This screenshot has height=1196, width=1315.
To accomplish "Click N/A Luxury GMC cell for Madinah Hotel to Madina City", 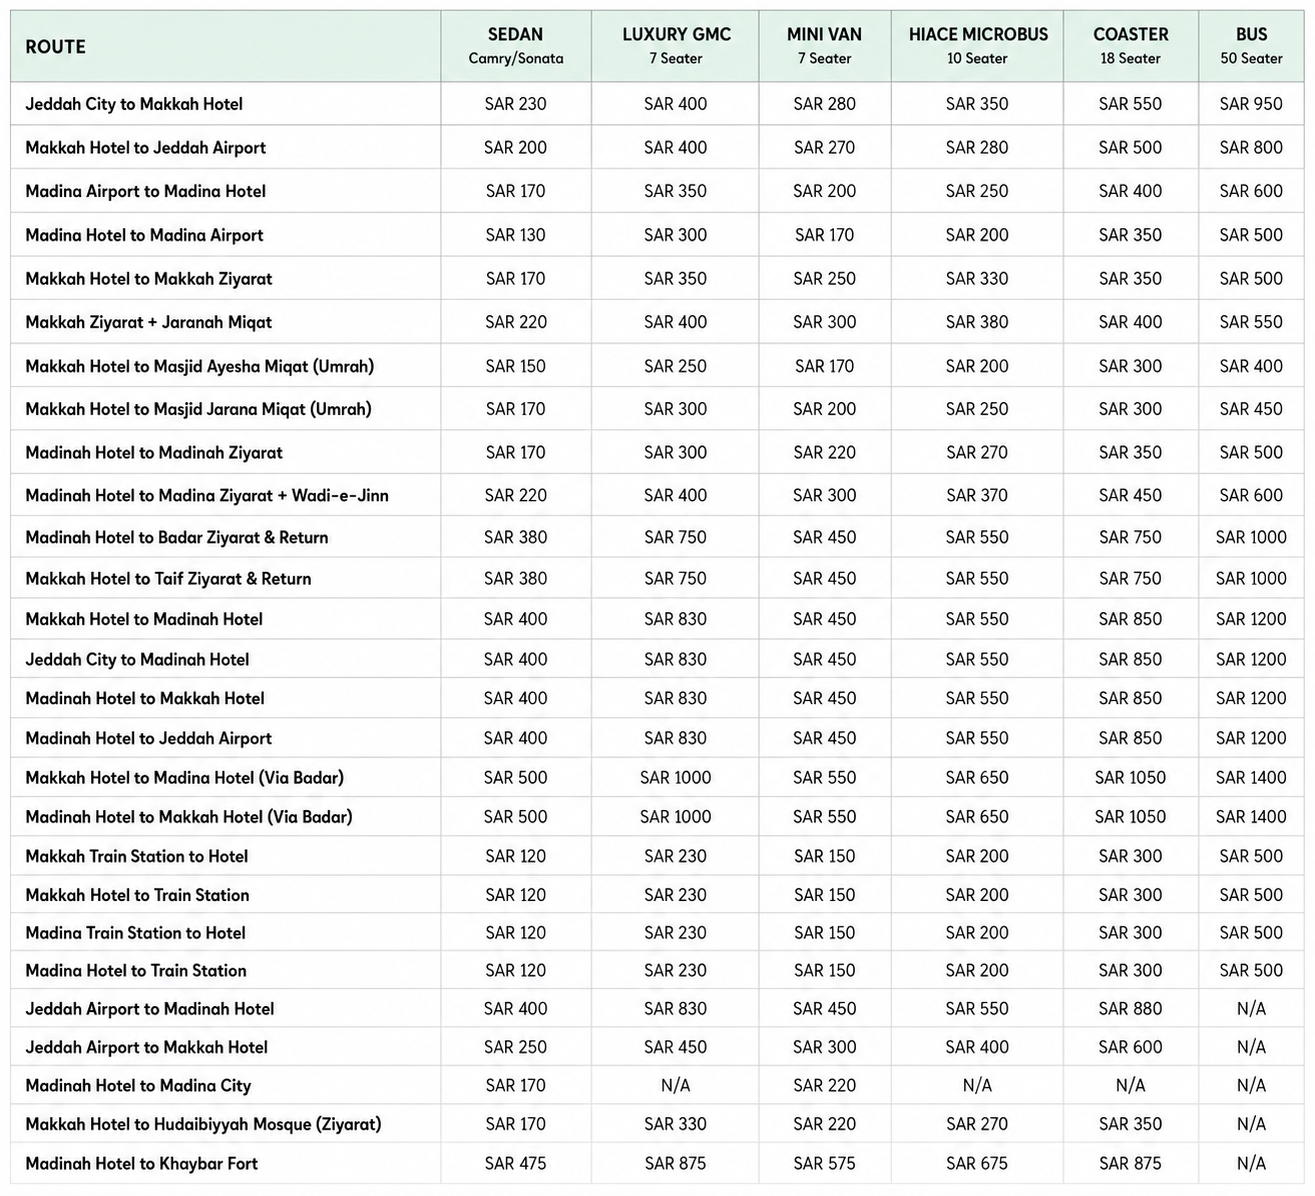I will [676, 1085].
